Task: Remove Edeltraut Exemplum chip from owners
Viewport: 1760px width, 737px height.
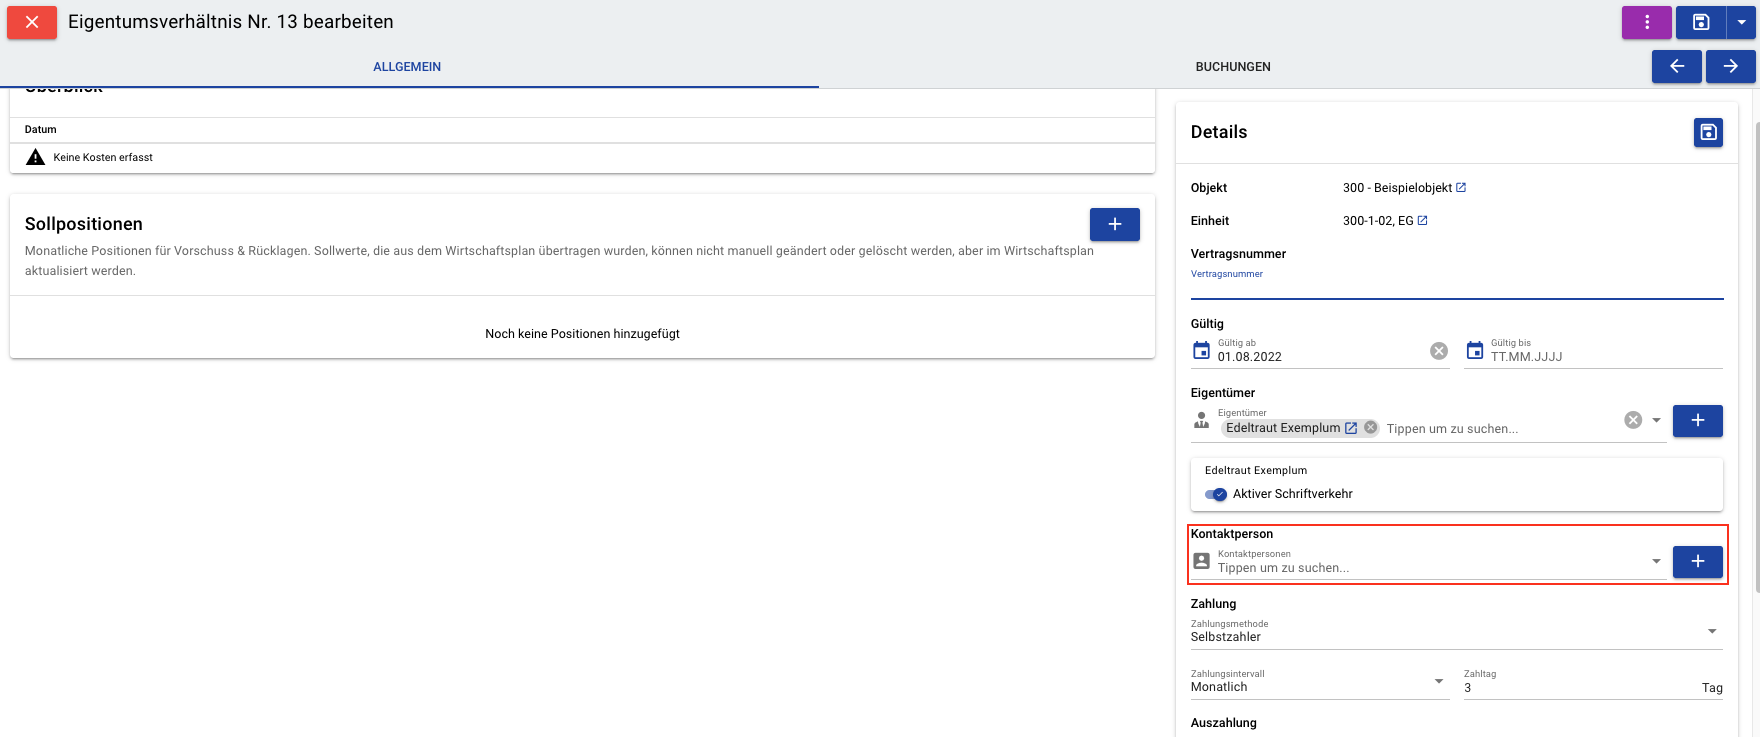Action: (x=1371, y=428)
